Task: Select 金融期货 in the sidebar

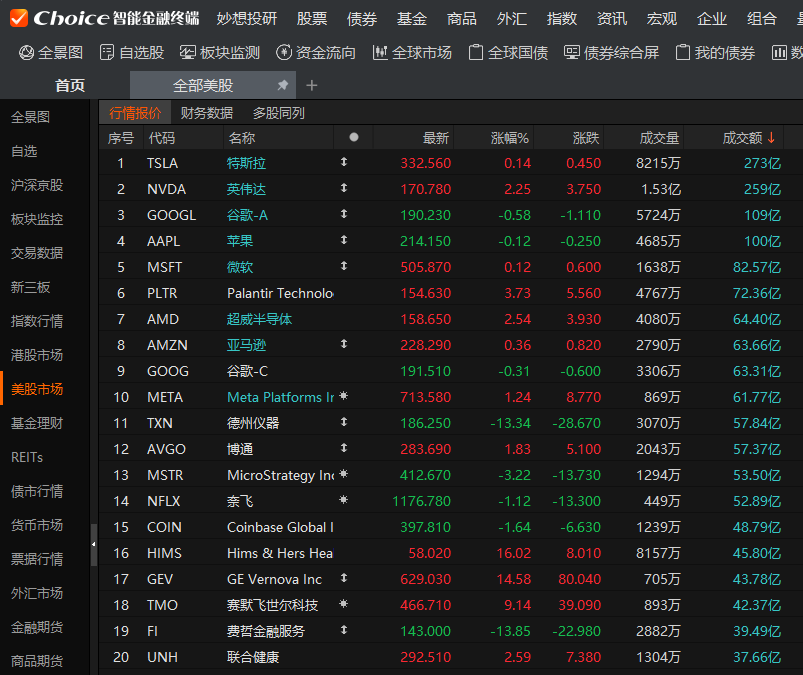Action: click(x=37, y=627)
